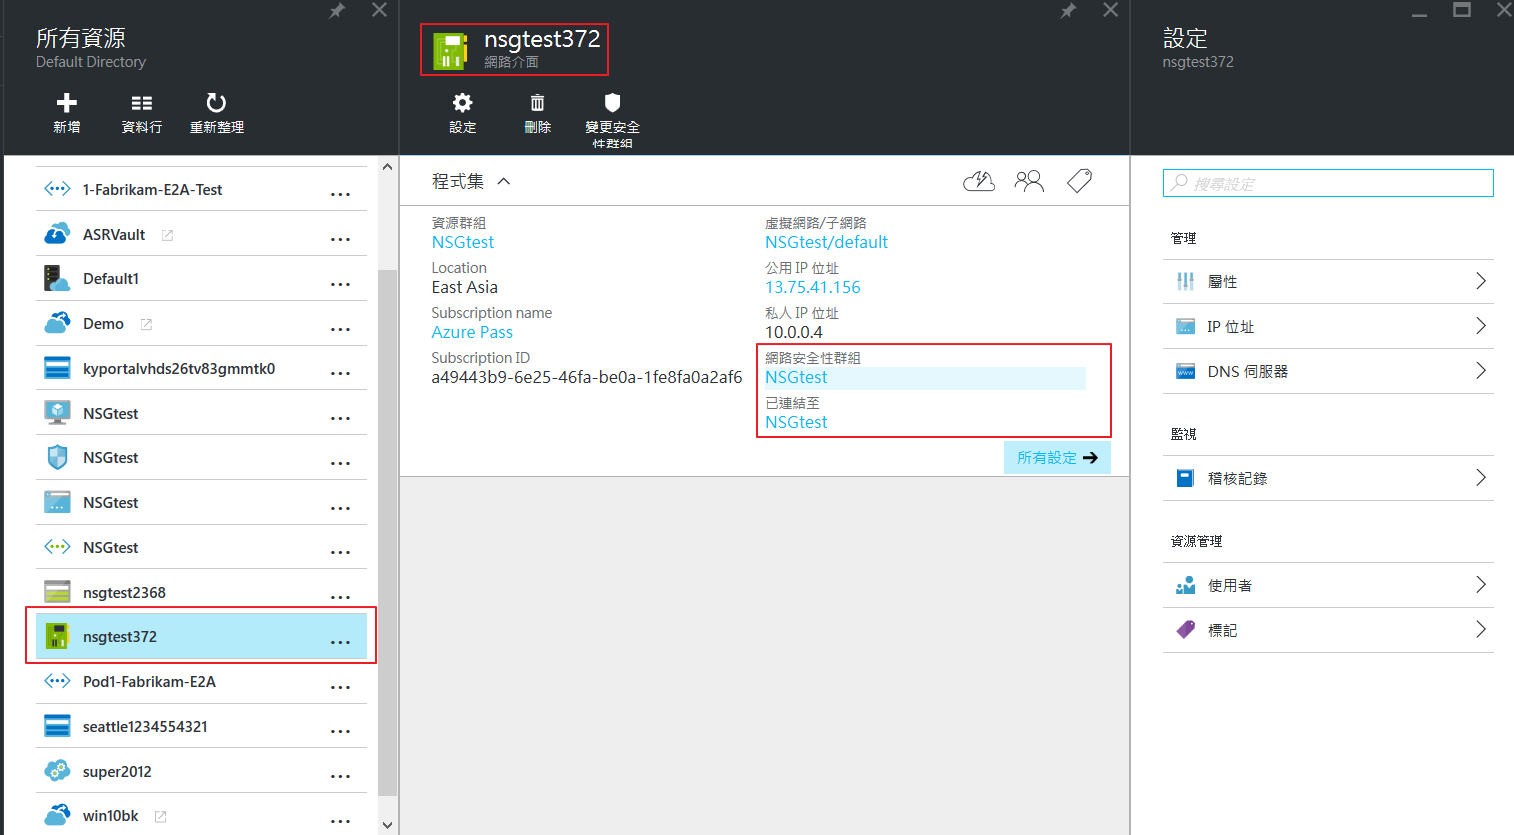Click the 變更安全性群組 shield icon

[612, 102]
